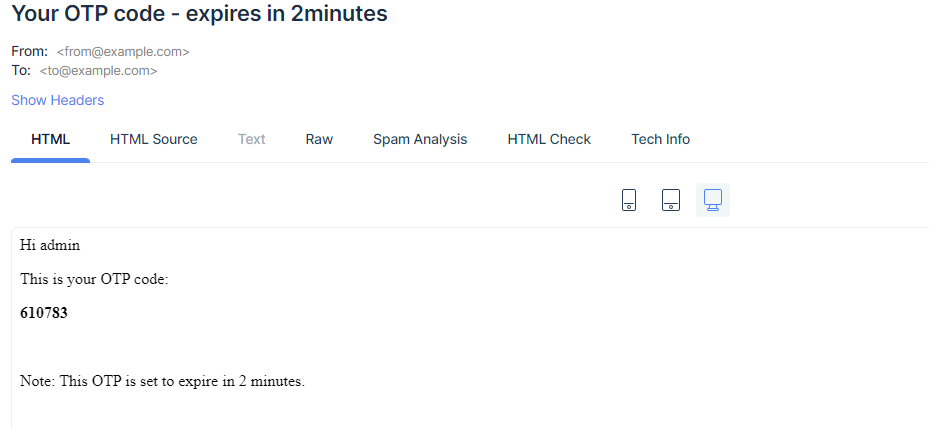This screenshot has height=429, width=929.
Task: Click the OTP code 610783
Action: pos(44,313)
